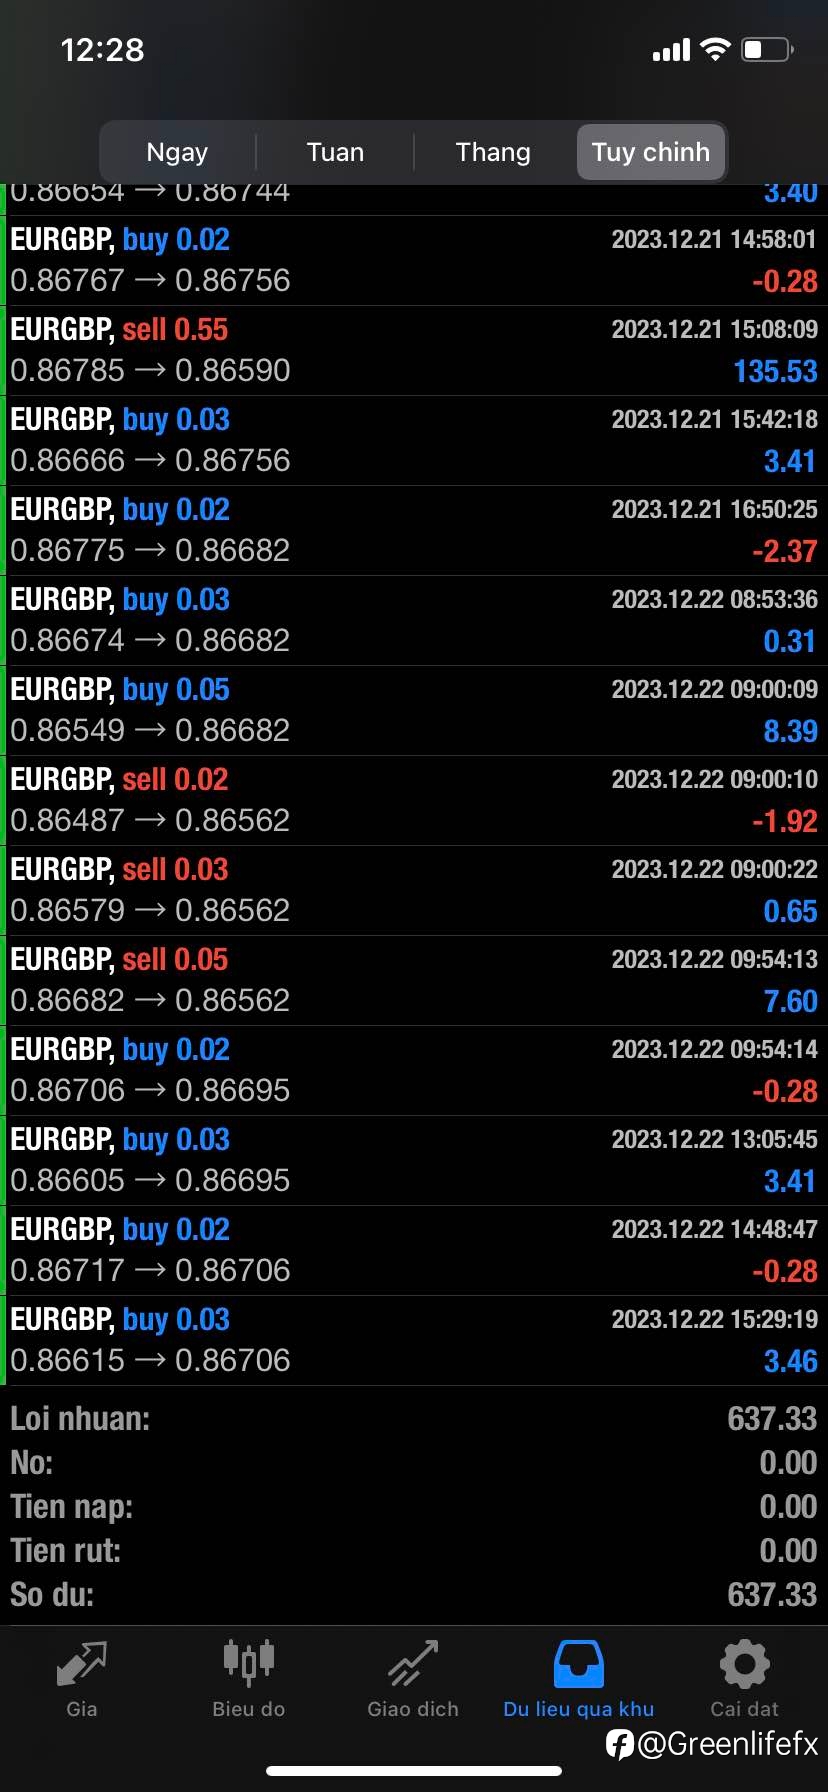Tap the So du balance row
The height and width of the screenshot is (1792, 828).
tap(414, 1594)
